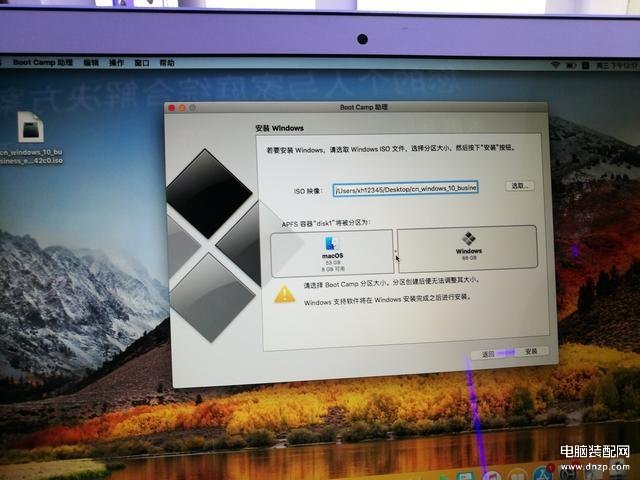Open the date and time menu bar clock
640x480 pixels.
pos(617,65)
